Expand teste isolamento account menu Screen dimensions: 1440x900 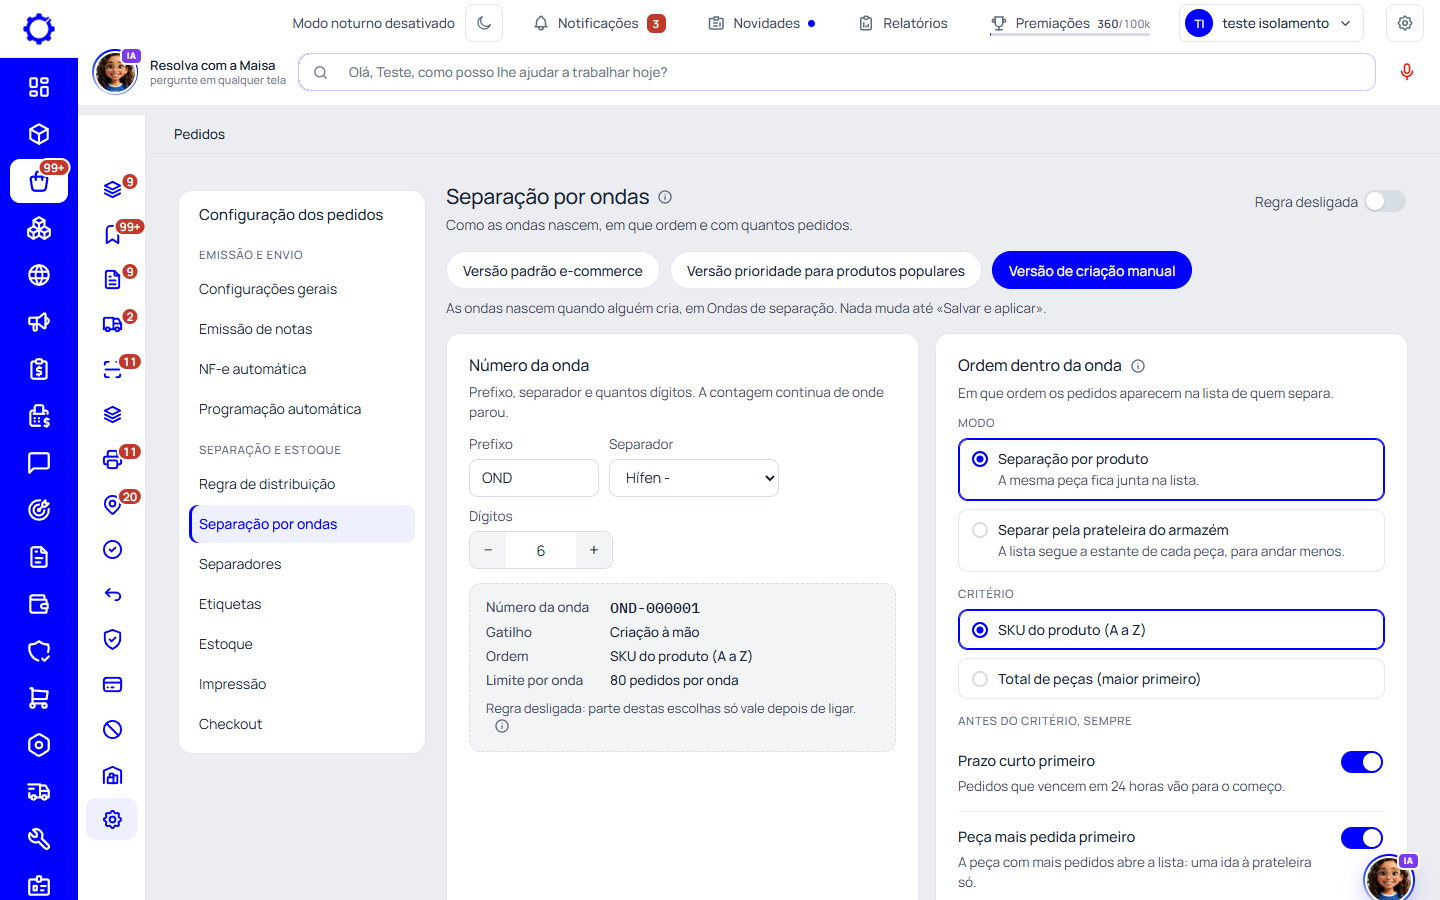coord(1271,23)
